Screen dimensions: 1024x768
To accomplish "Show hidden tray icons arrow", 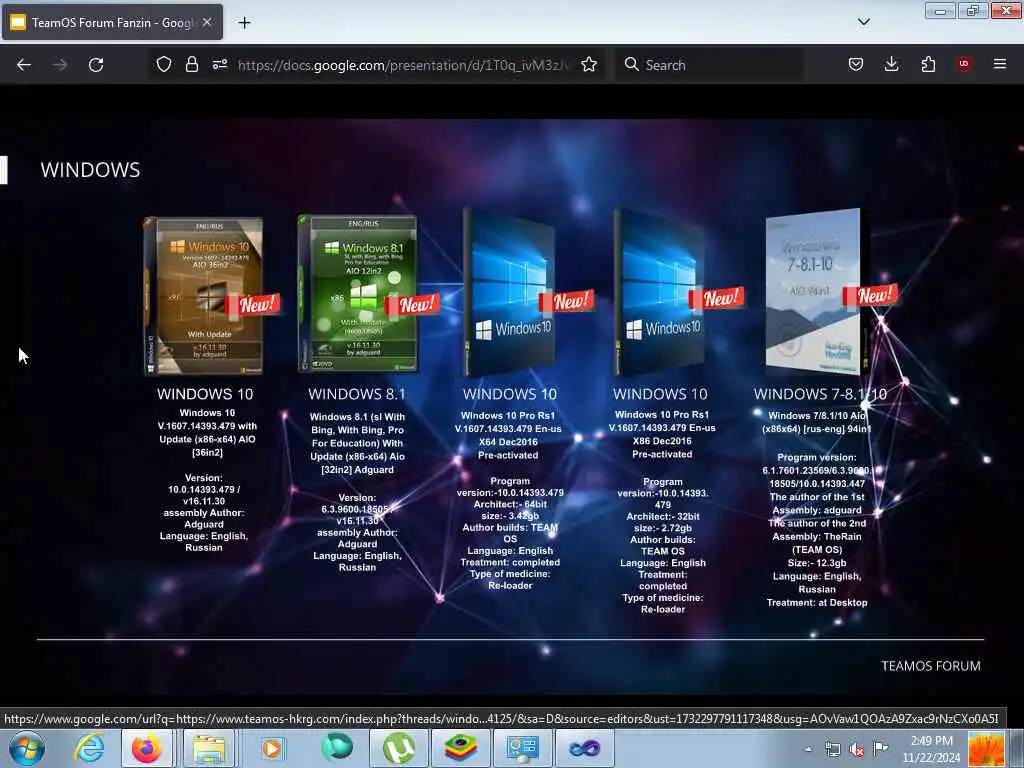I will click(808, 749).
